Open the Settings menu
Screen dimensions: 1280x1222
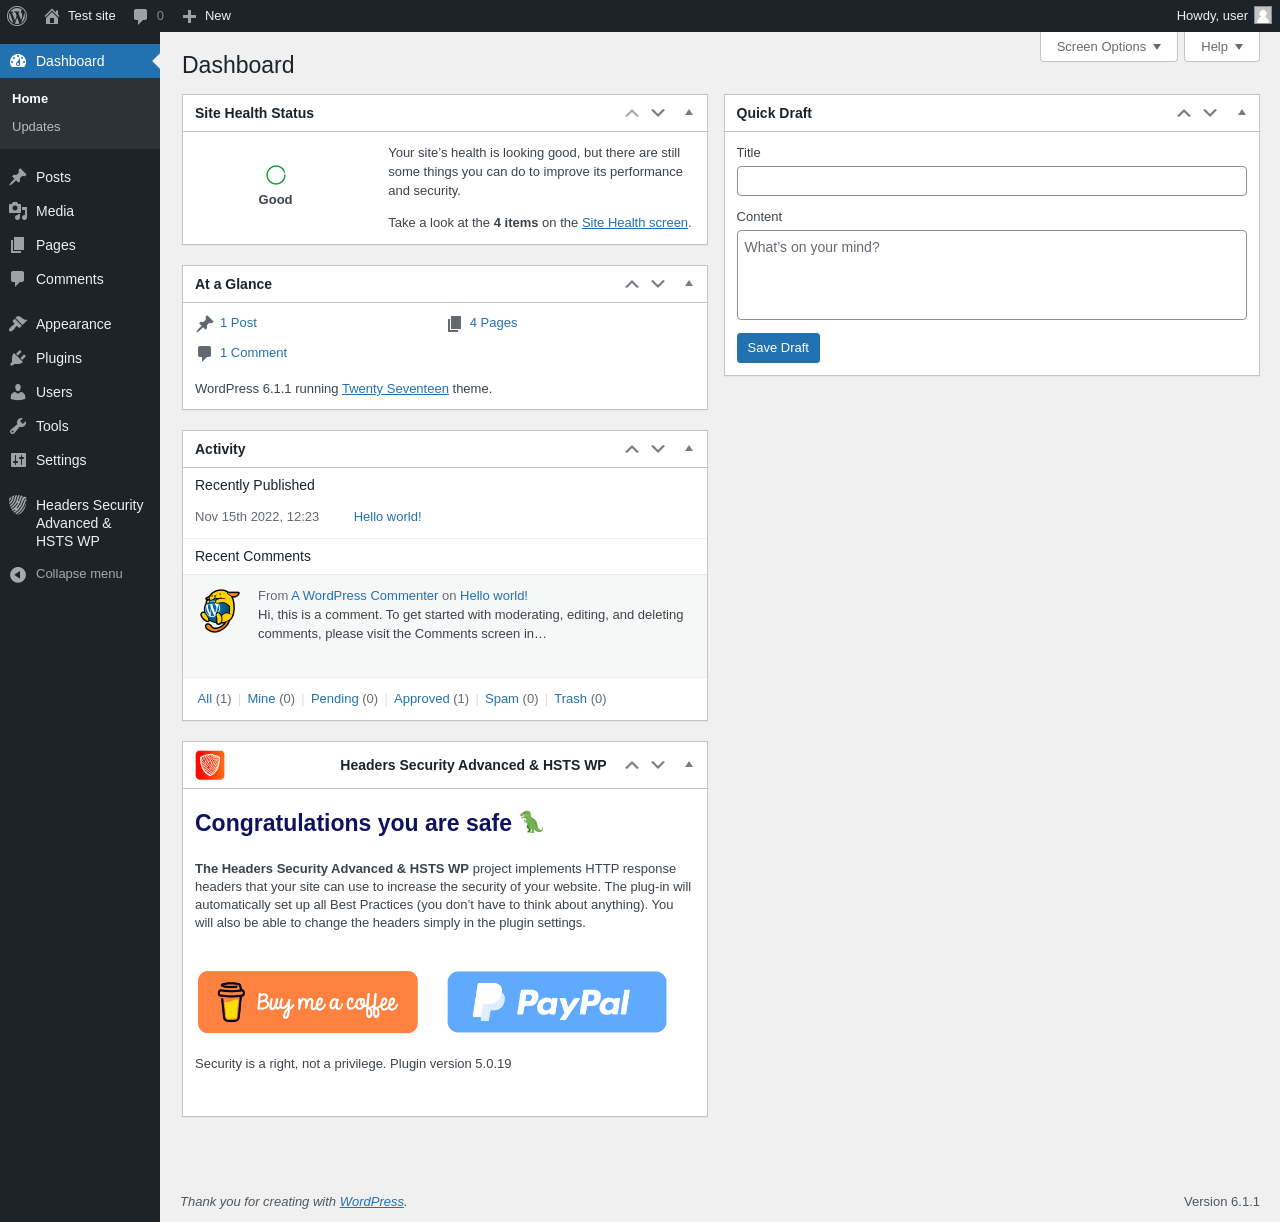pos(80,460)
